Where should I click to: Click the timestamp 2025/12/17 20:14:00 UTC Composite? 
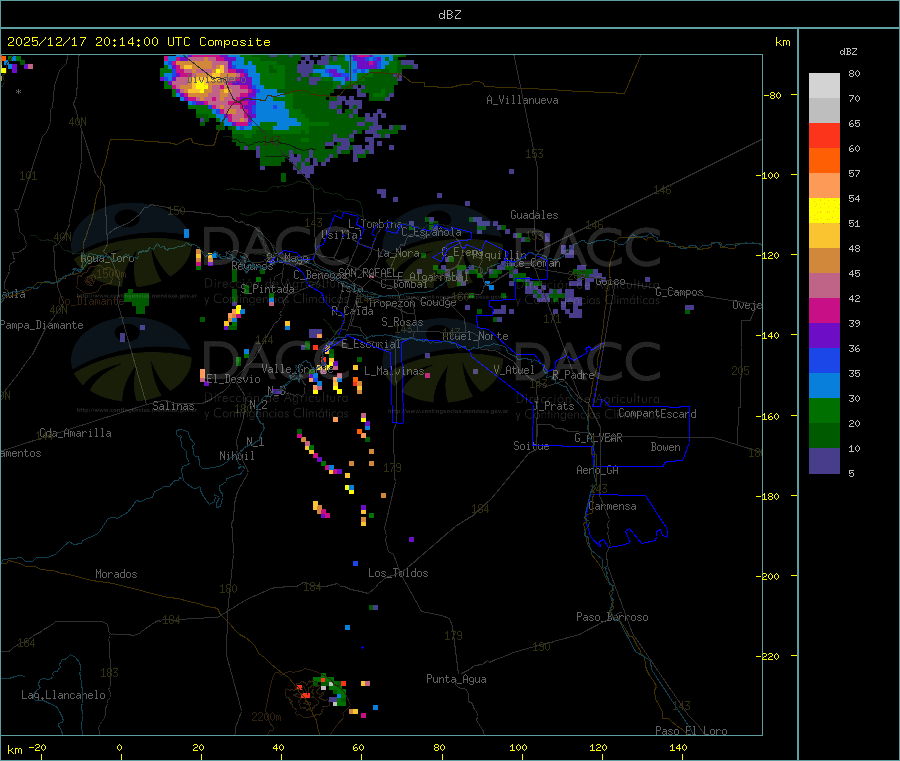(138, 42)
